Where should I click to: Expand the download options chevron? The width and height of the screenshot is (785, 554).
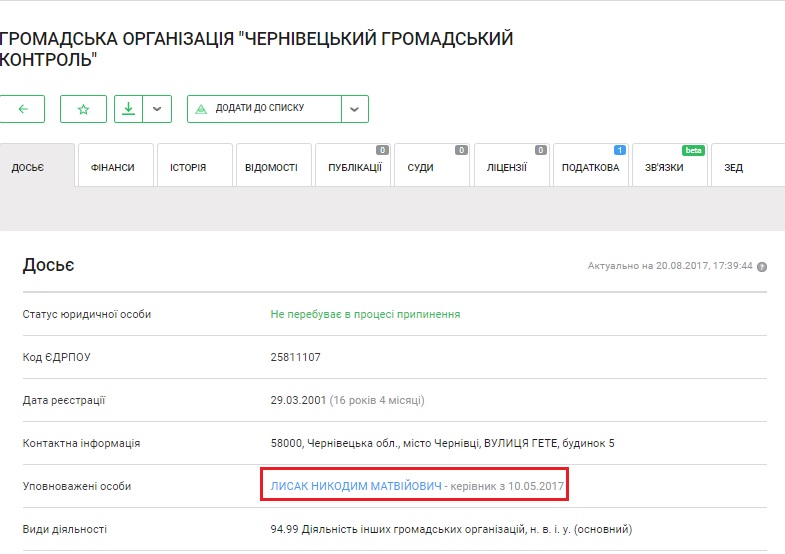157,109
